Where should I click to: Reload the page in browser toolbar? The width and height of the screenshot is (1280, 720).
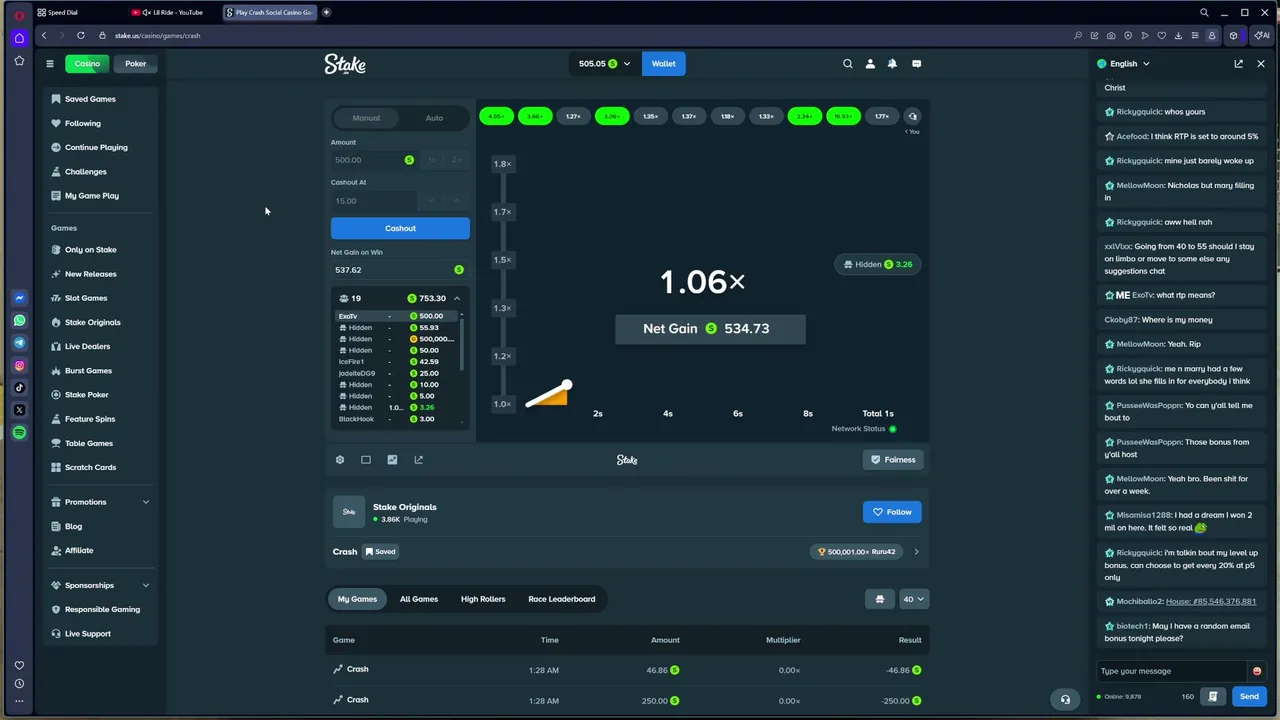click(x=80, y=35)
